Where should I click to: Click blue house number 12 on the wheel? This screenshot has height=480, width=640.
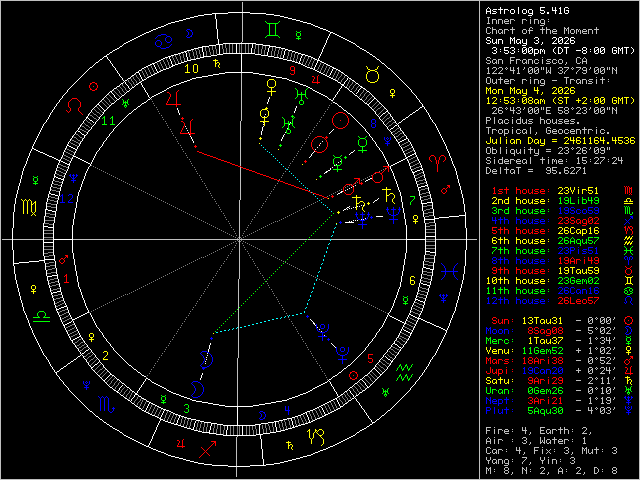(67, 199)
